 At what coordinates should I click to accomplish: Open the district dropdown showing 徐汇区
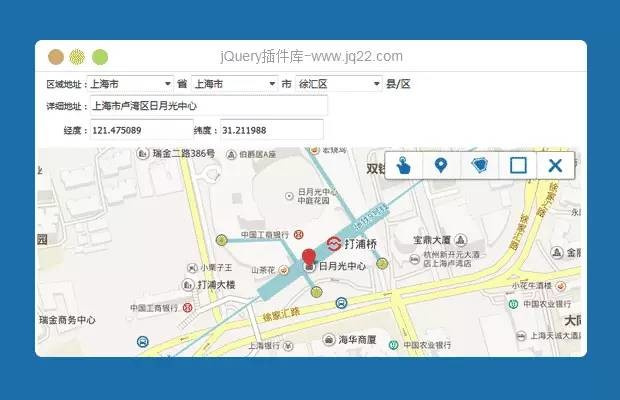point(339,84)
